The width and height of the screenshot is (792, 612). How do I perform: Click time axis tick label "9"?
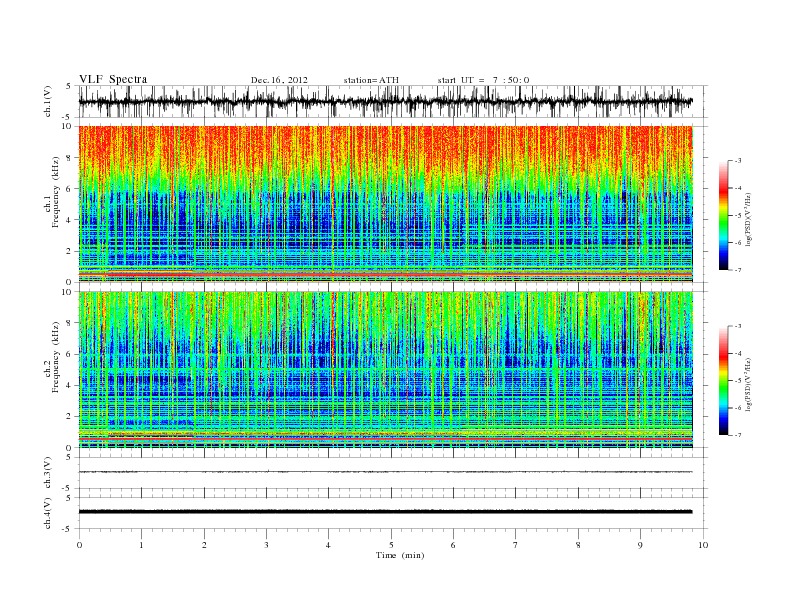tap(640, 545)
